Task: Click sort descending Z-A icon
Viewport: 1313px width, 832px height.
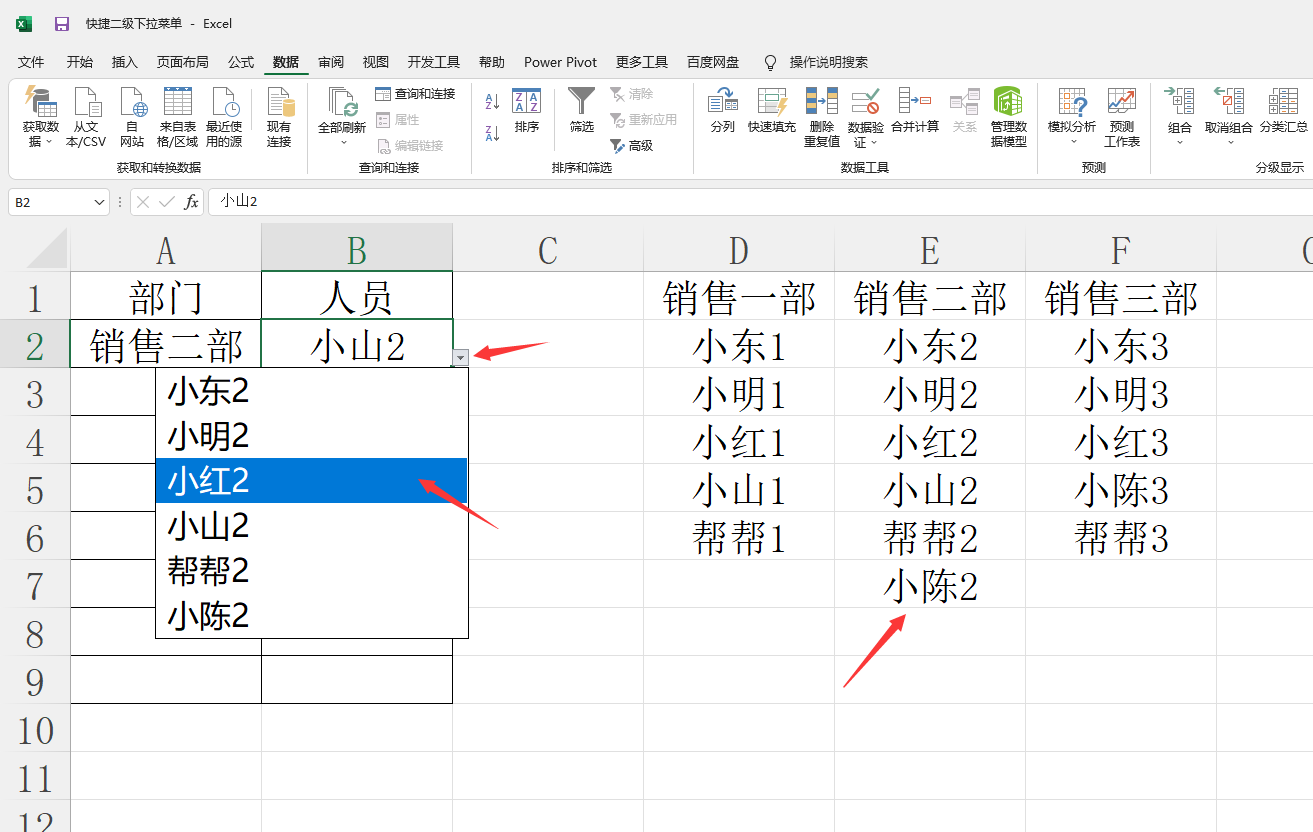Action: click(492, 133)
